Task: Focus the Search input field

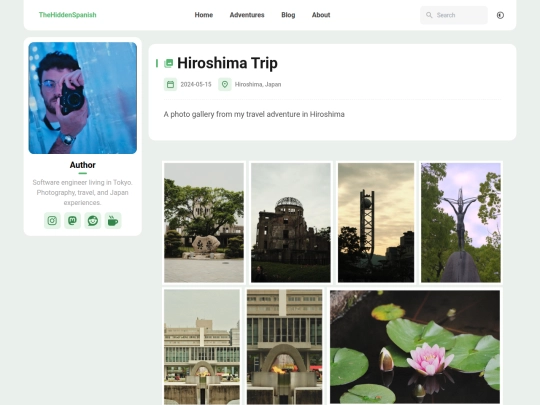Action: 454,15
